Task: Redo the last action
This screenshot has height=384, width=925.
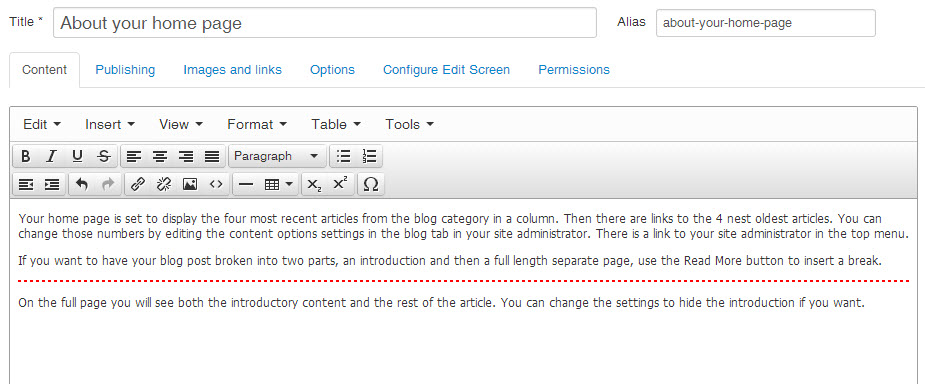Action: pos(108,185)
